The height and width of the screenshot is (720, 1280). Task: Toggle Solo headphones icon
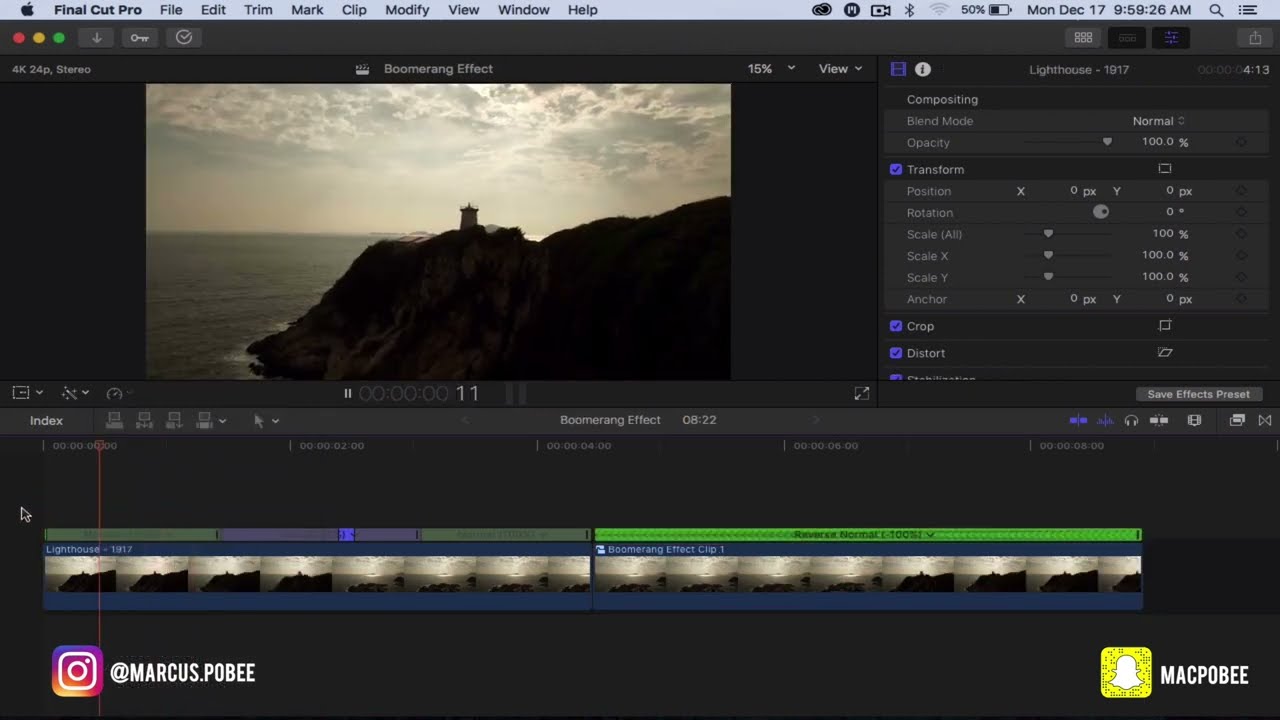pos(1131,420)
